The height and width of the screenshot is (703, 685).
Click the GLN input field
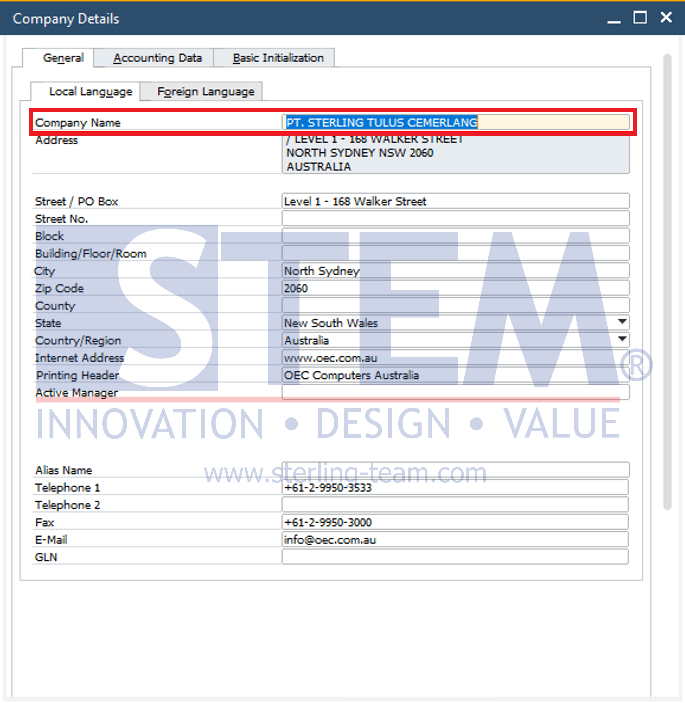(455, 557)
